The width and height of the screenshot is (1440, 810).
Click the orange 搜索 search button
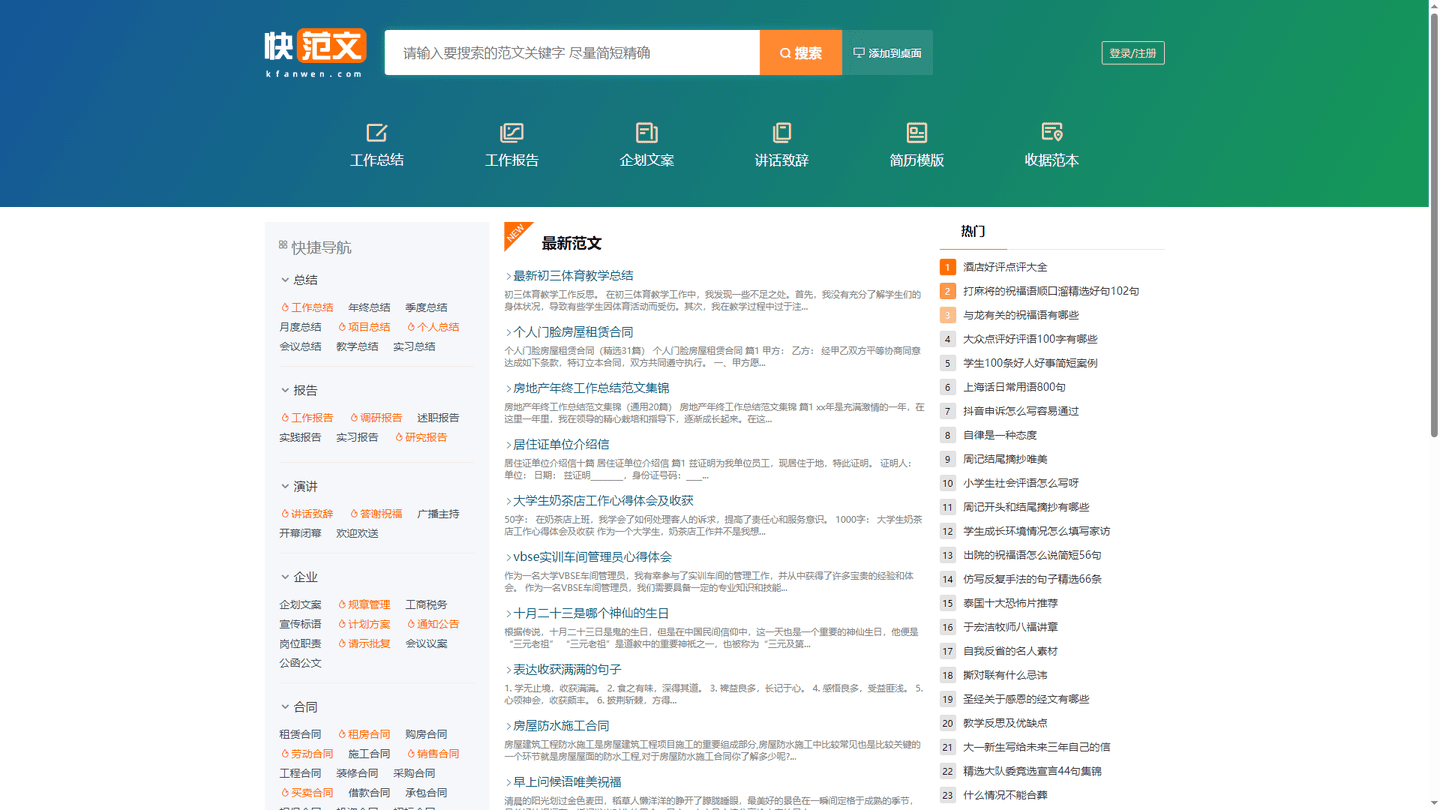[801, 53]
